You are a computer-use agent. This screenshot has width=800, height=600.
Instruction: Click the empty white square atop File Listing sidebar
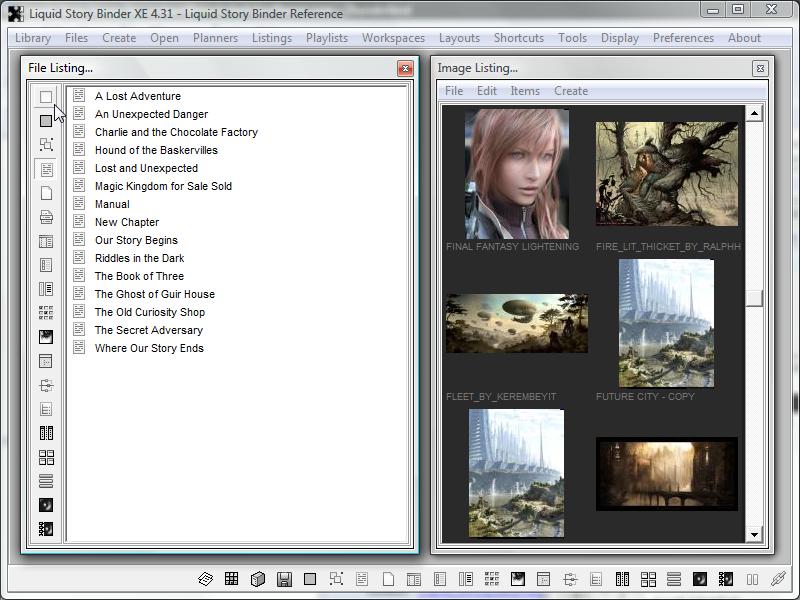tap(46, 97)
